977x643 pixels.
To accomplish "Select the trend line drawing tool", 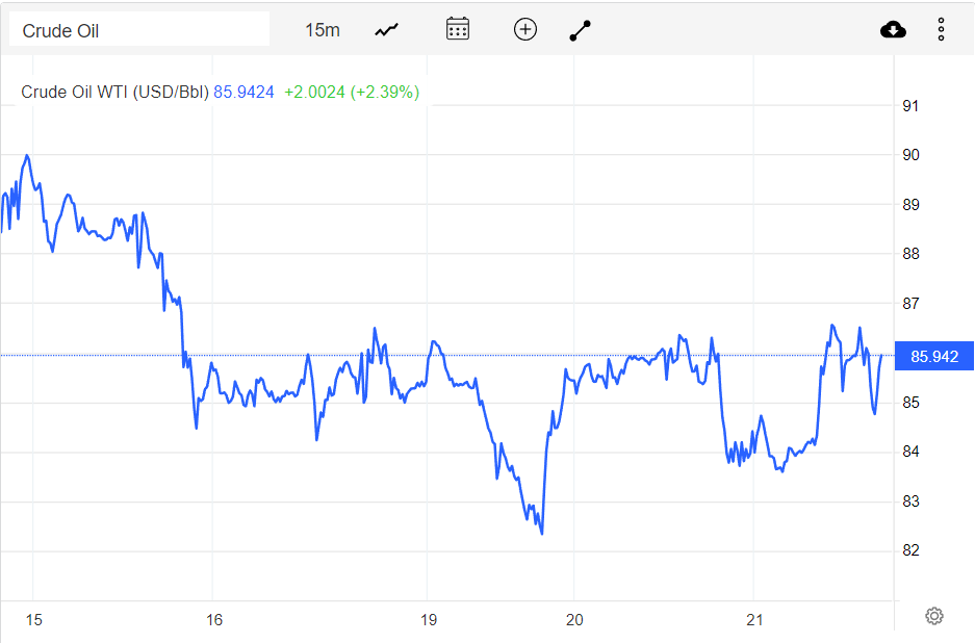I will [580, 30].
